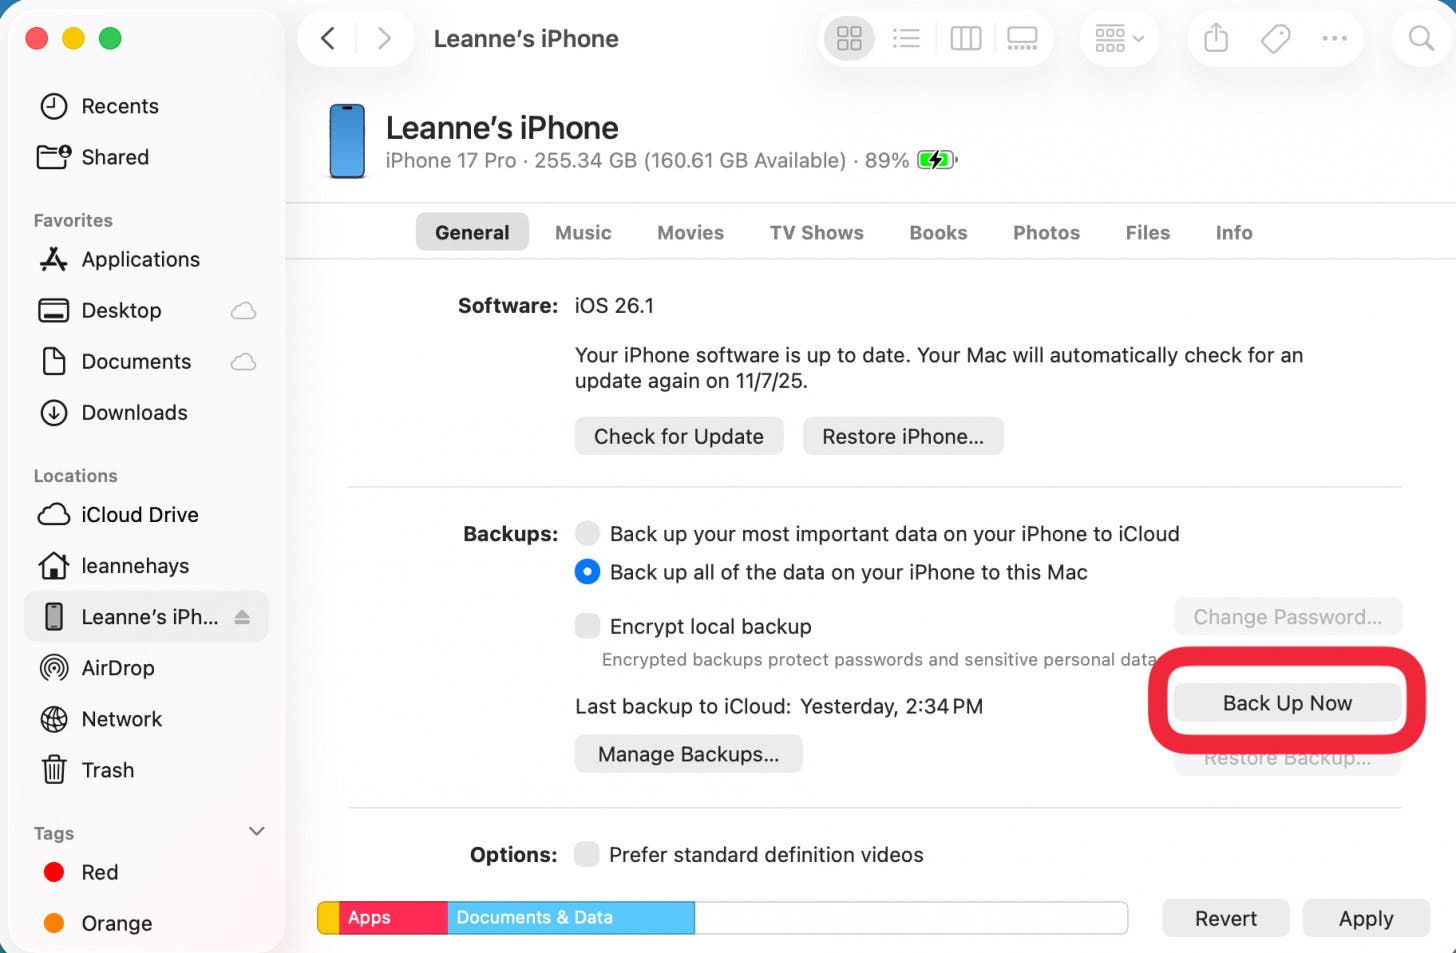Click the iCloud status icon next to Desktop
The image size is (1456, 953).
pos(243,310)
